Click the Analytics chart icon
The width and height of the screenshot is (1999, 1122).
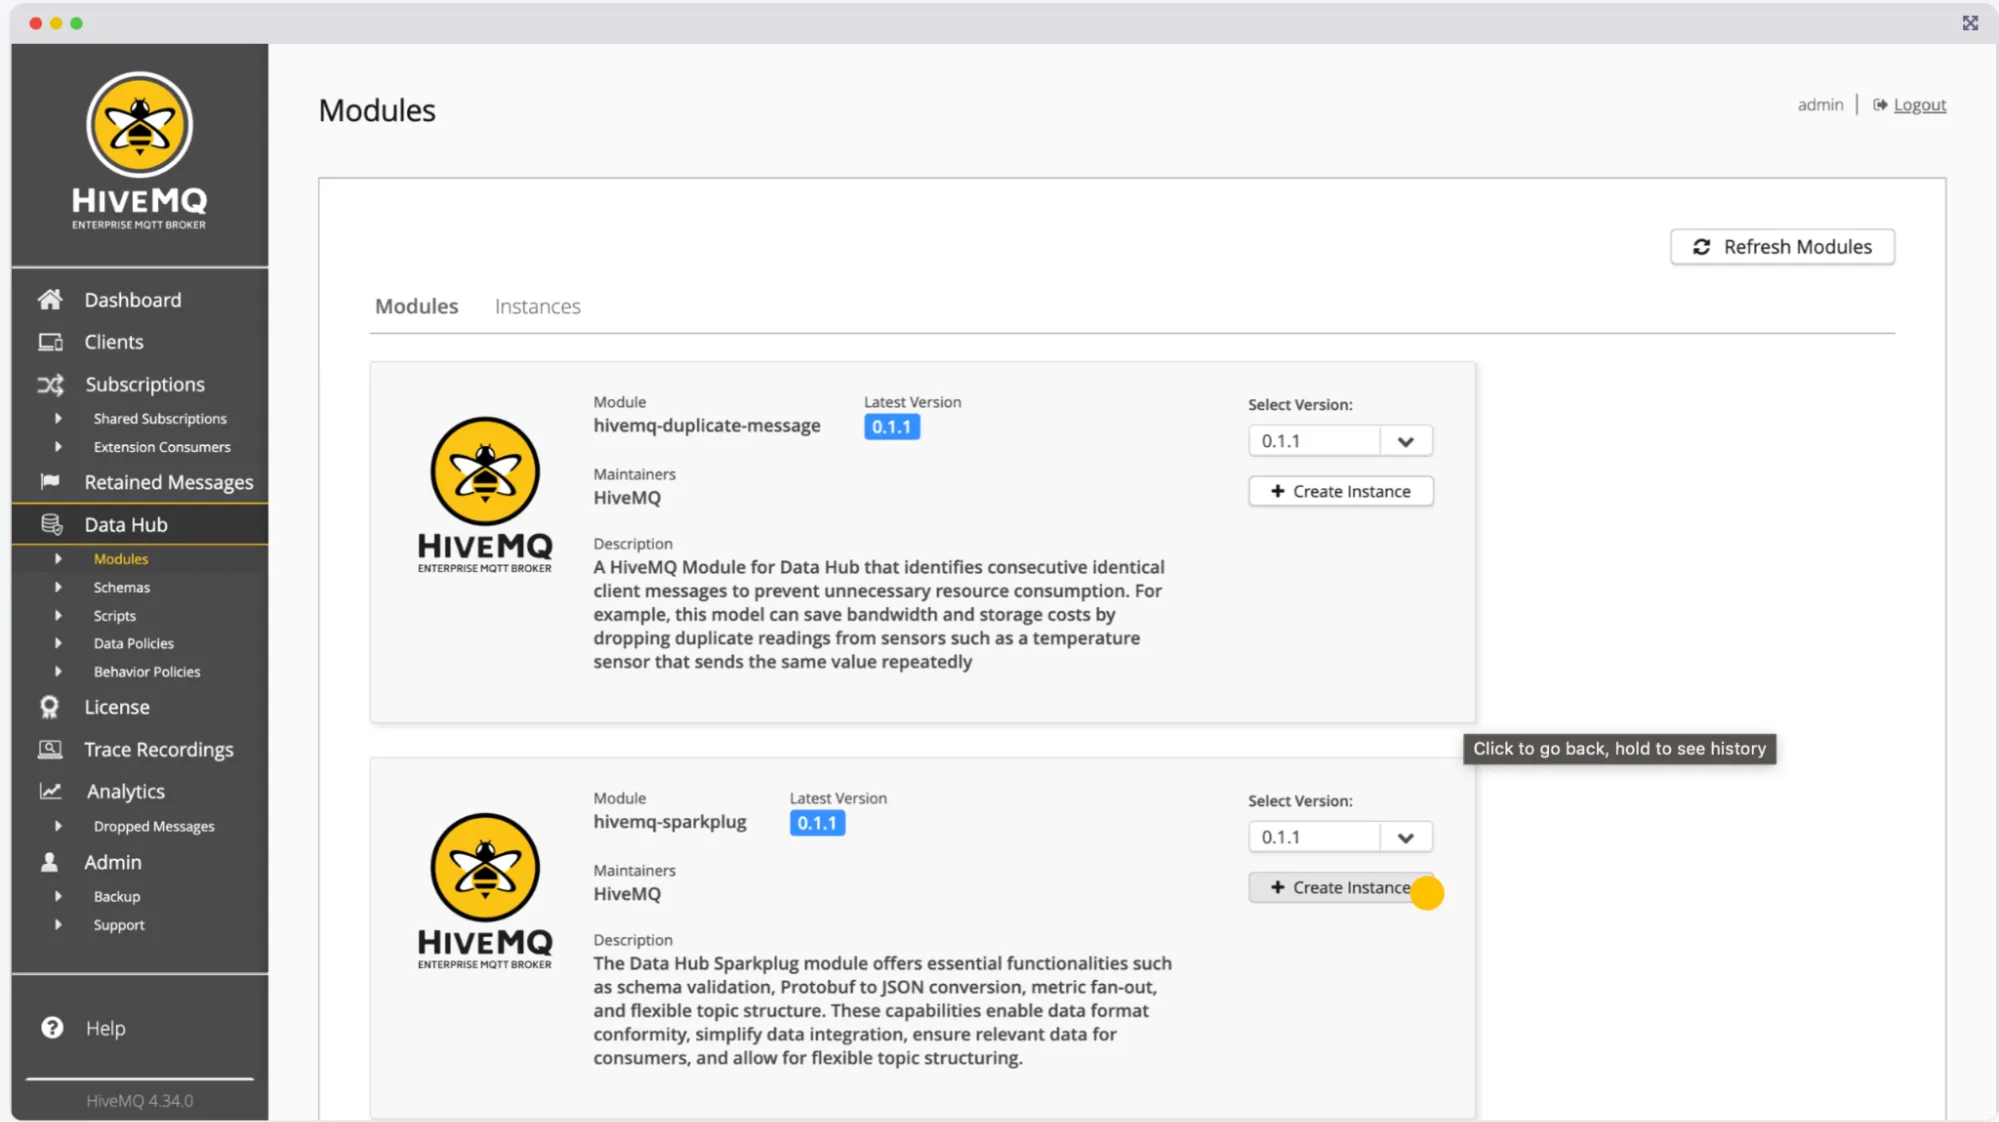tap(50, 791)
